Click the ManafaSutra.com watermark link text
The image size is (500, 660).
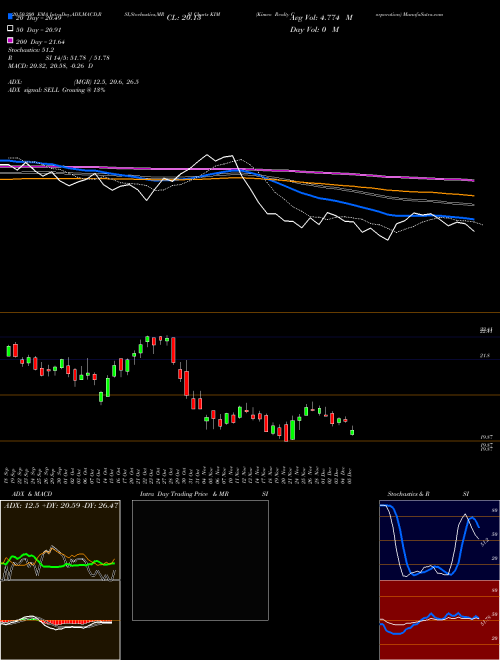(423, 14)
